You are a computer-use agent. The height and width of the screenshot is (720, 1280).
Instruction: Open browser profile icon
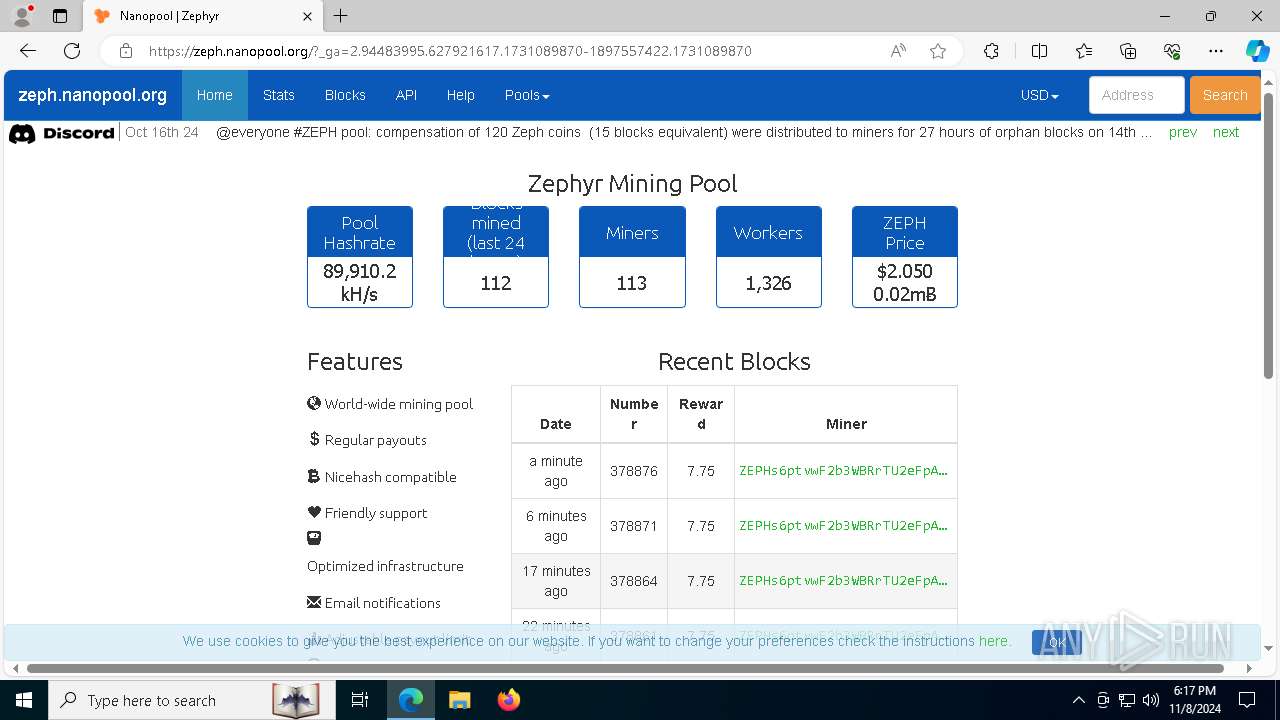click(22, 16)
